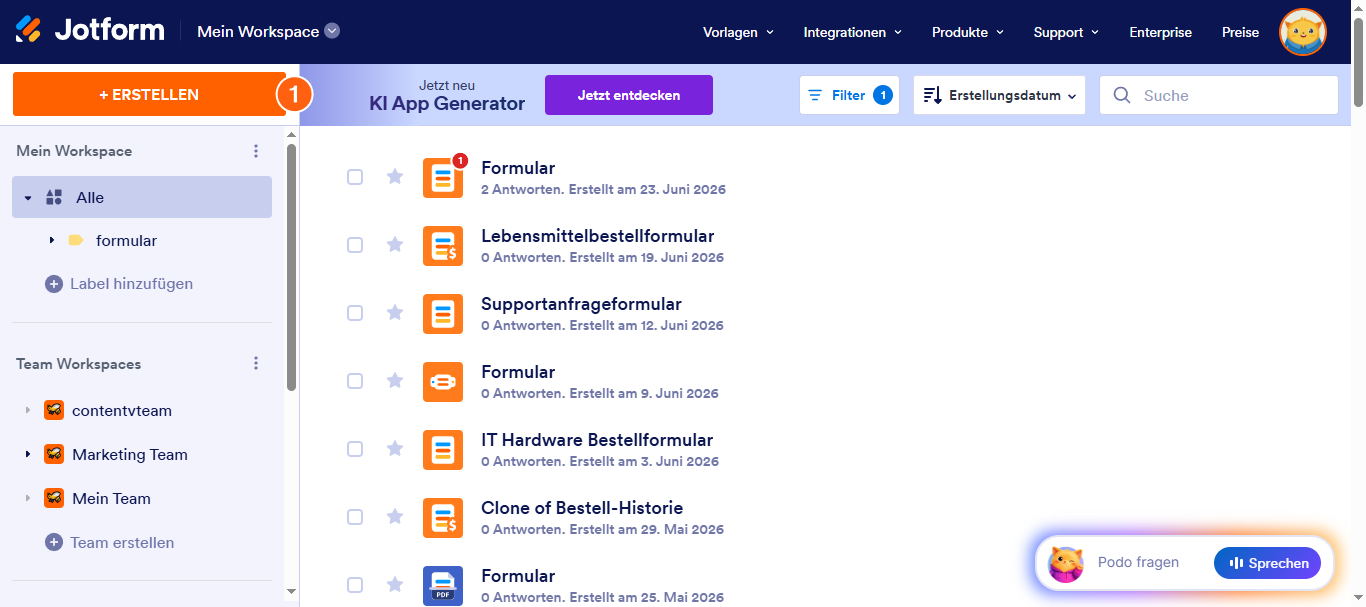Viewport: 1366px width, 607px height.
Task: Click Jetzt entdecken button
Action: coord(629,95)
